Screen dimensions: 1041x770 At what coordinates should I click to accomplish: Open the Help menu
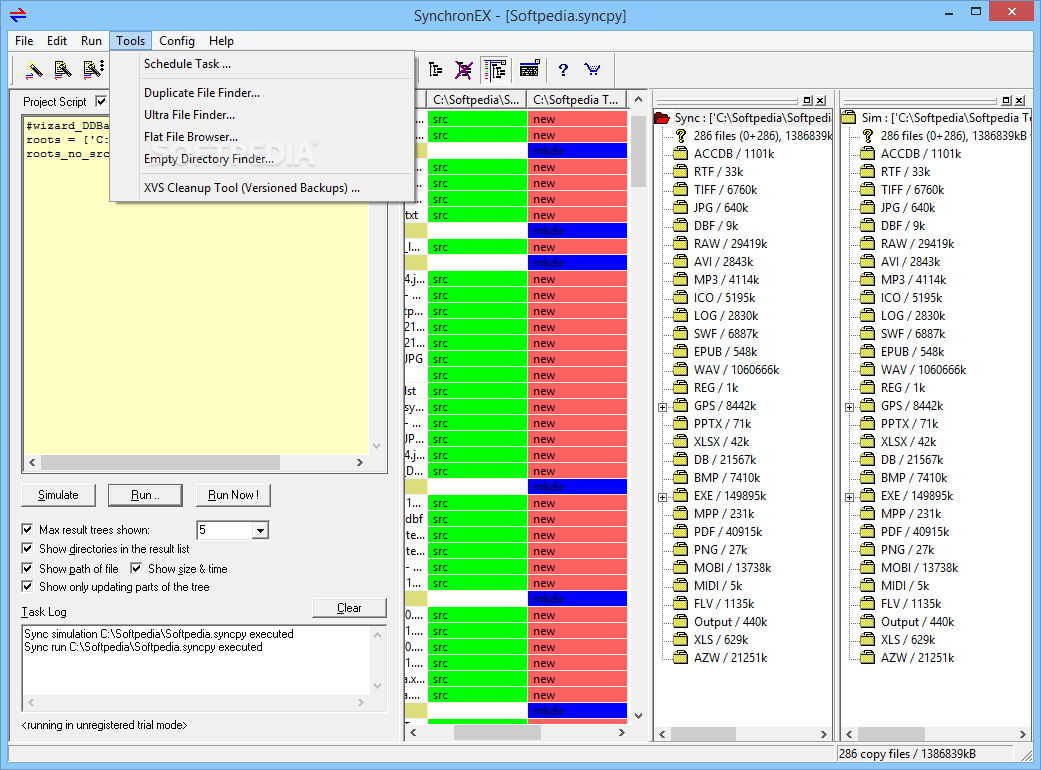[x=221, y=40]
